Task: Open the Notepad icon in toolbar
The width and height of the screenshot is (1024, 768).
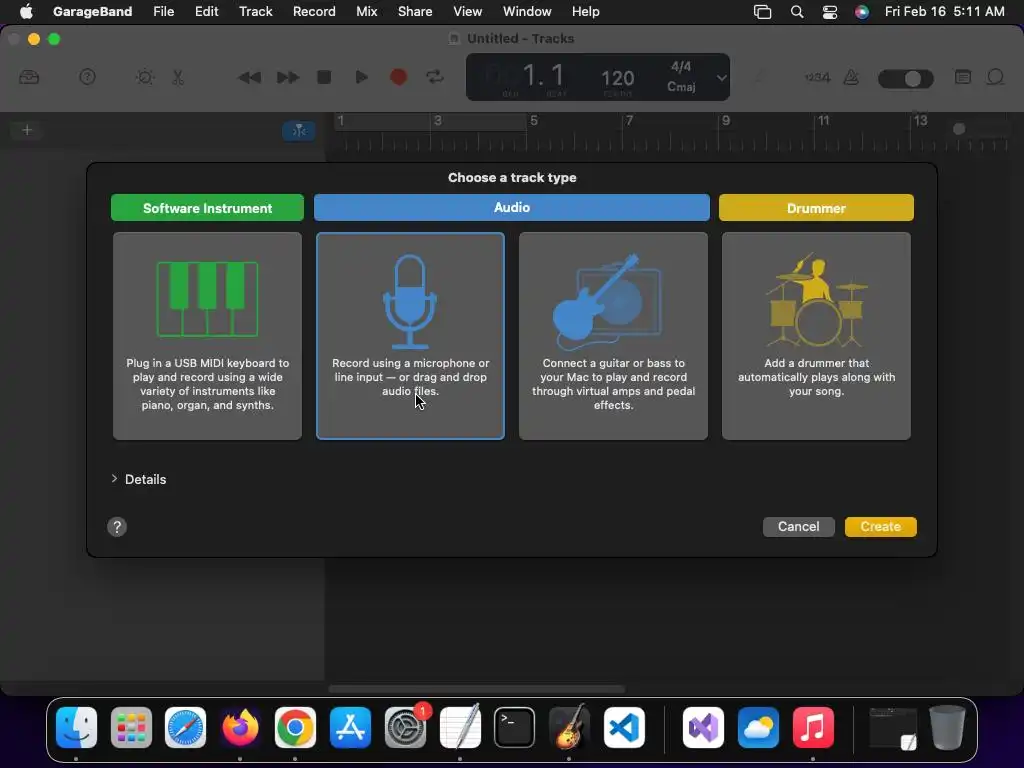Action: [963, 78]
